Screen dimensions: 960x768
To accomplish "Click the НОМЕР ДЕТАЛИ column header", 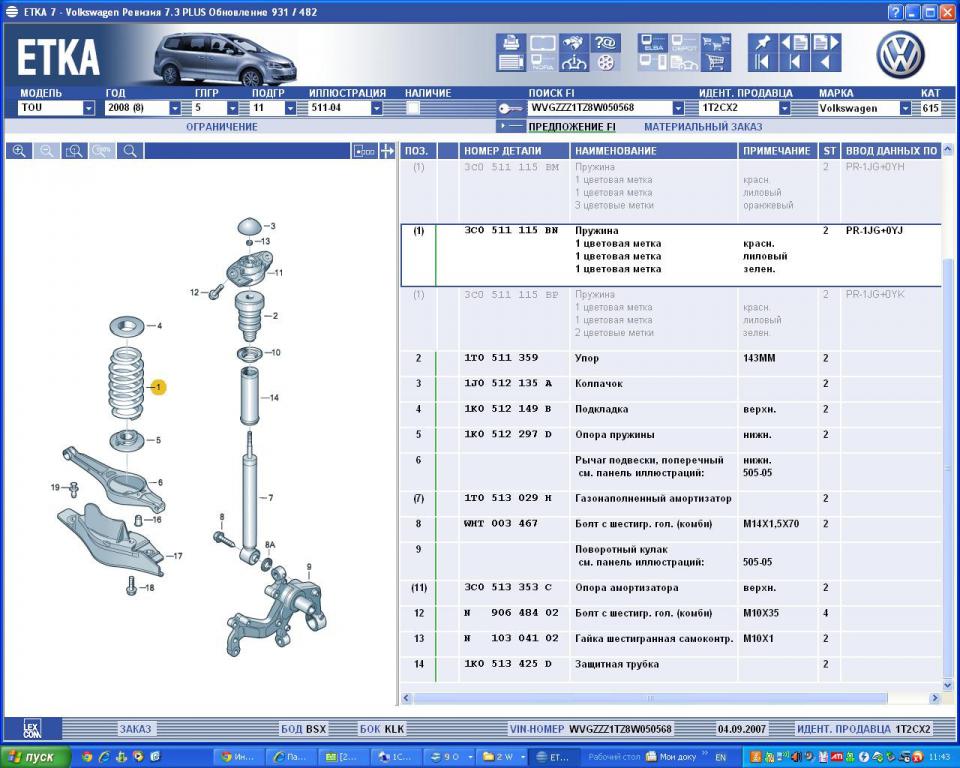I will 514,151.
